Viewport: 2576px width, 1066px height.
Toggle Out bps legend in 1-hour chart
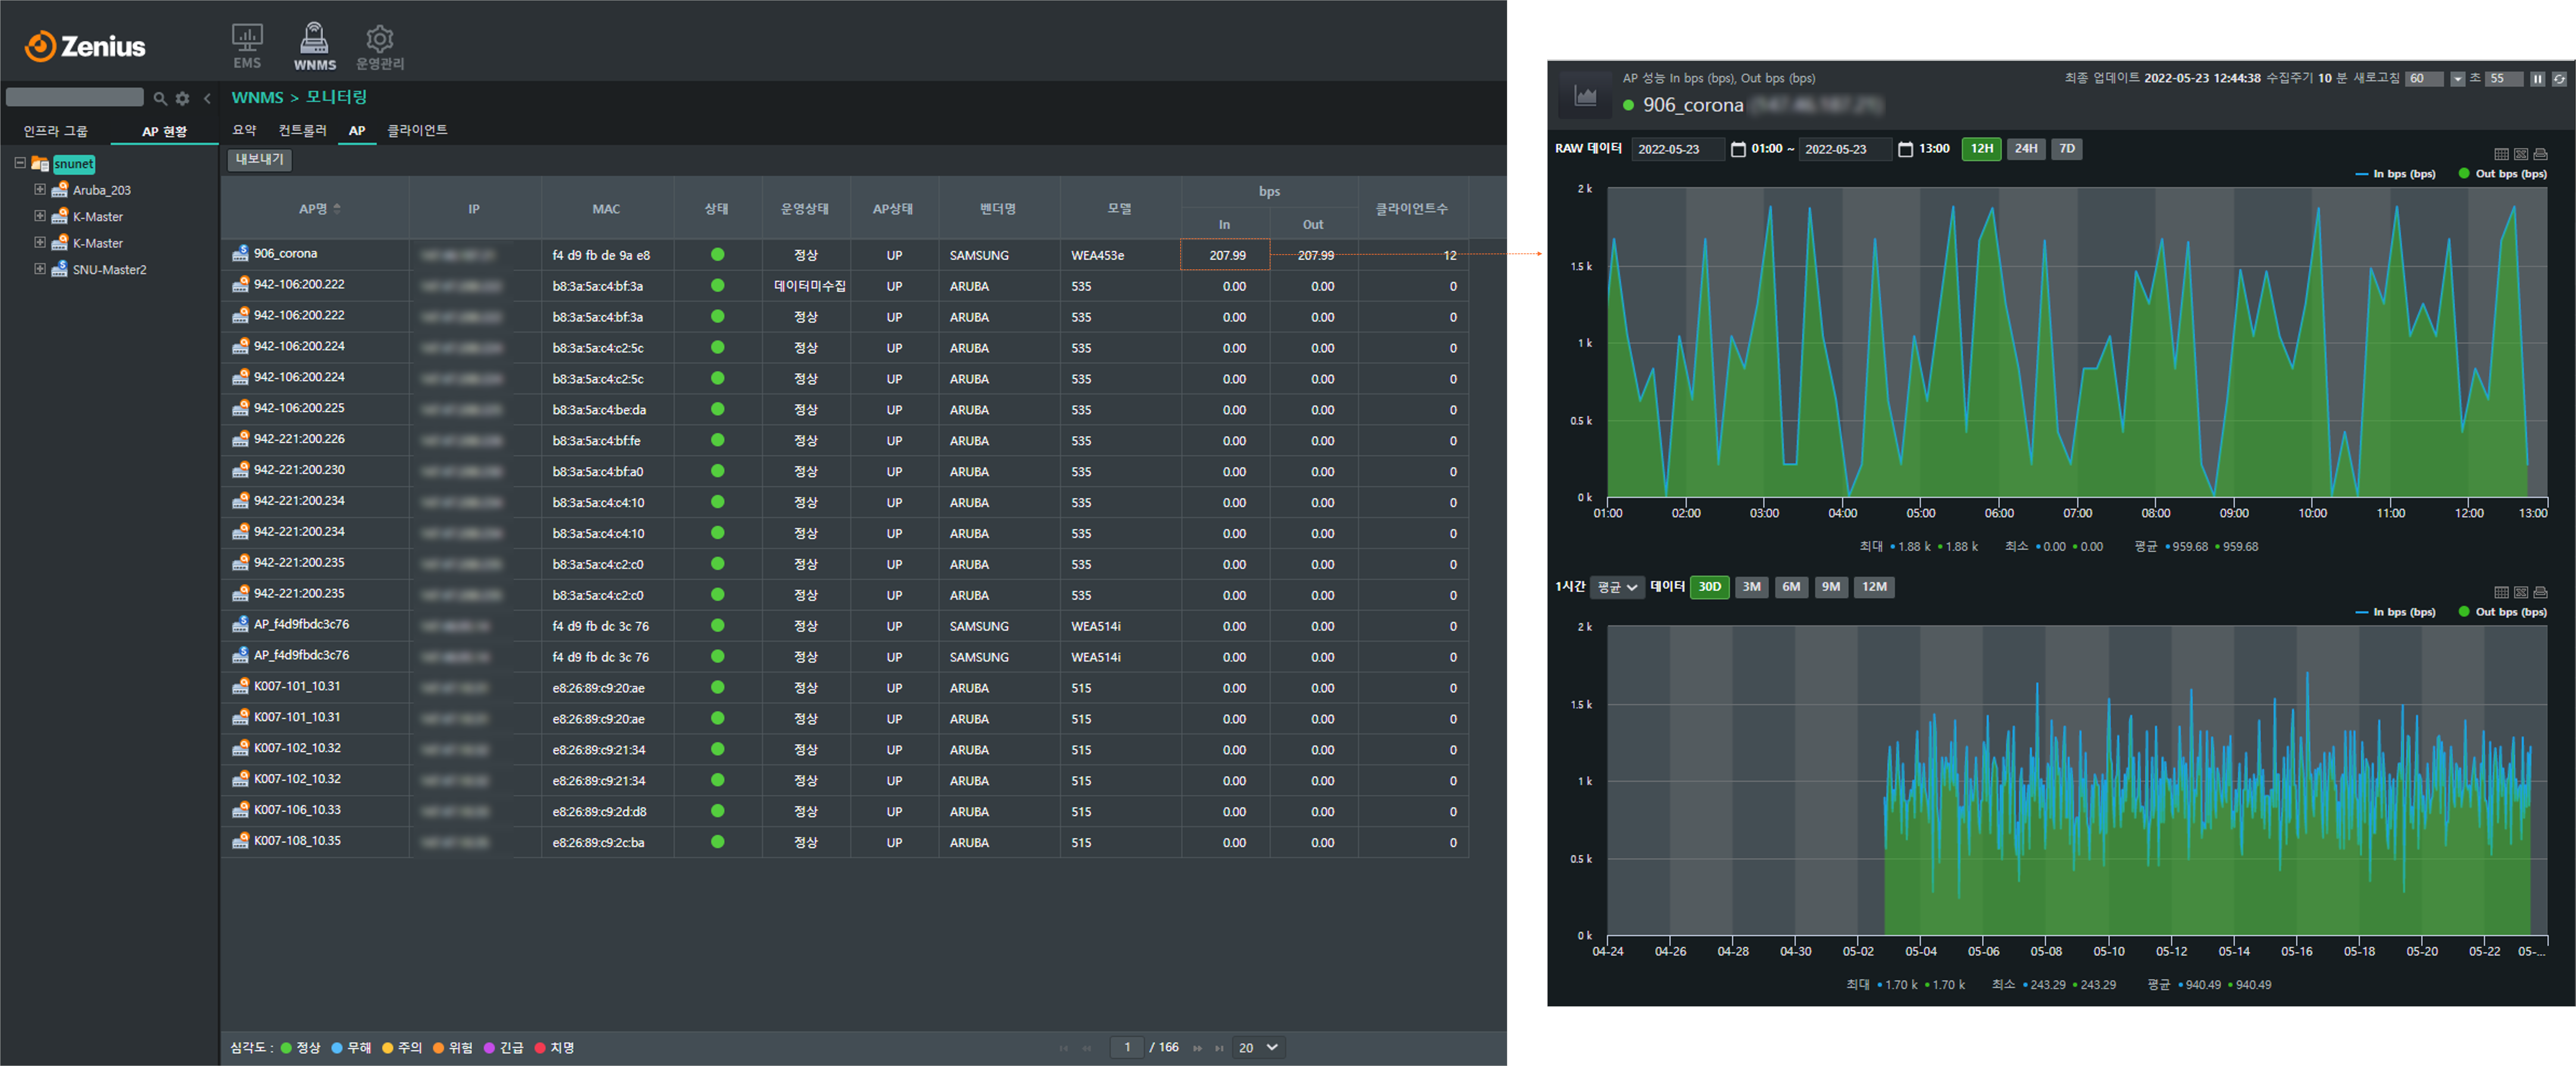(2502, 612)
